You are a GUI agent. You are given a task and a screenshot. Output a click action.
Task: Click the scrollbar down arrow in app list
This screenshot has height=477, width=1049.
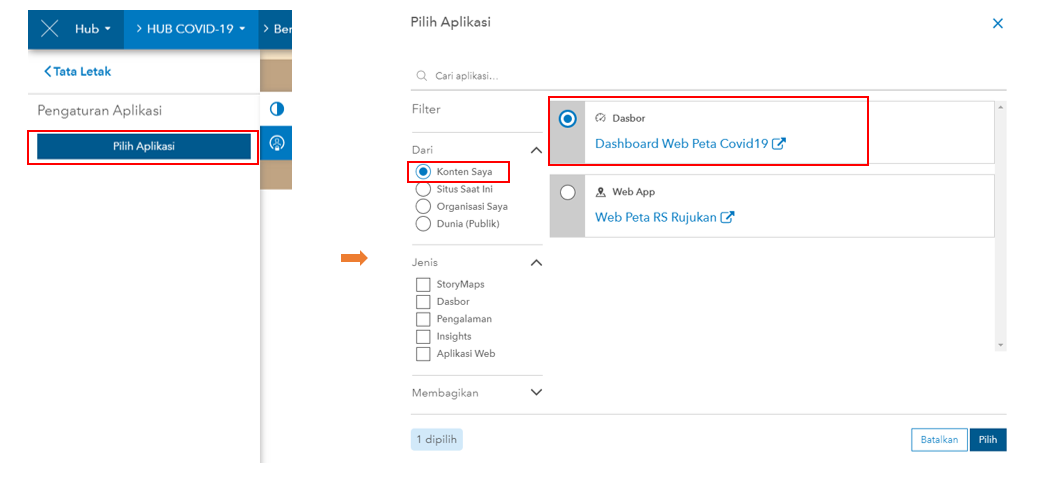point(1000,344)
